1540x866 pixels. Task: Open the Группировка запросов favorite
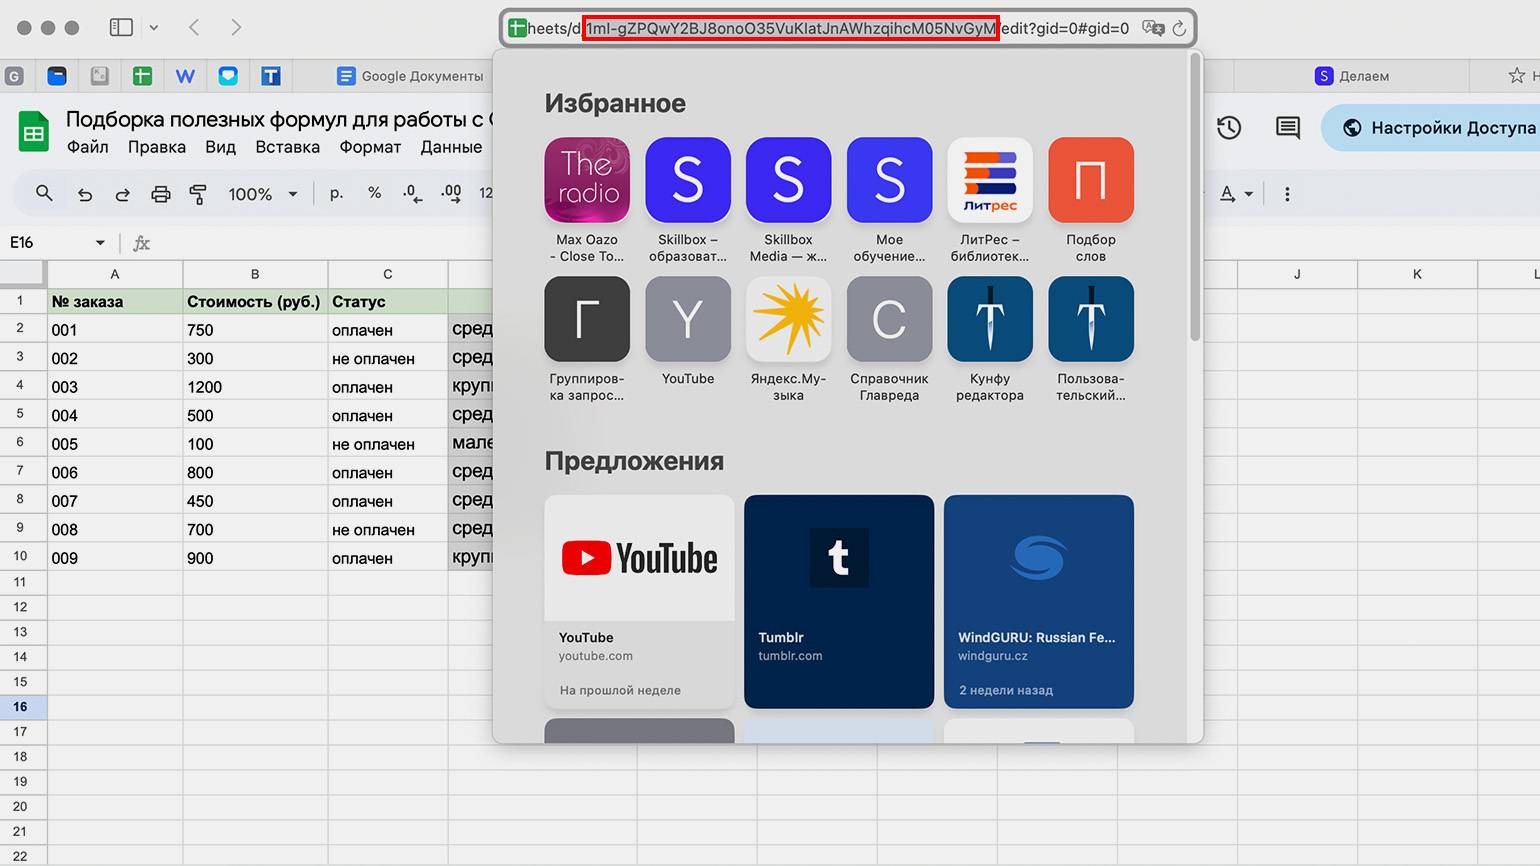pyautogui.click(x=587, y=339)
